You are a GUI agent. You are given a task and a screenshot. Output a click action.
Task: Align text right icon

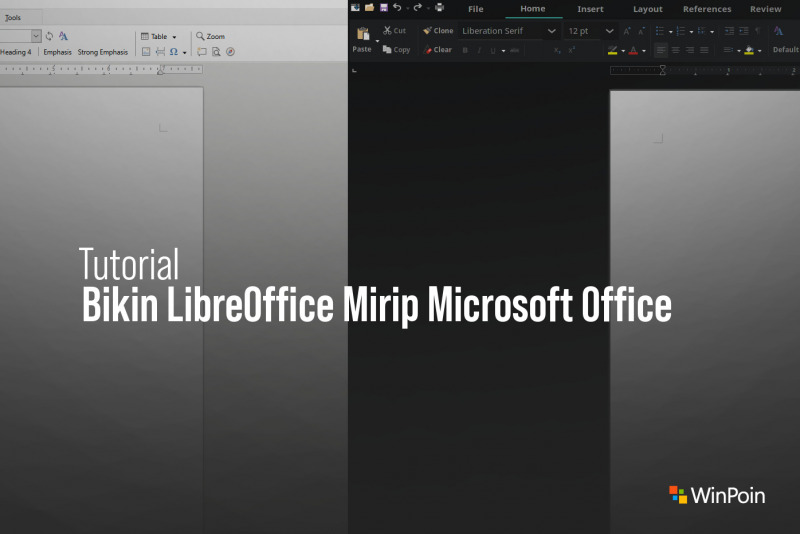pyautogui.click(x=690, y=50)
